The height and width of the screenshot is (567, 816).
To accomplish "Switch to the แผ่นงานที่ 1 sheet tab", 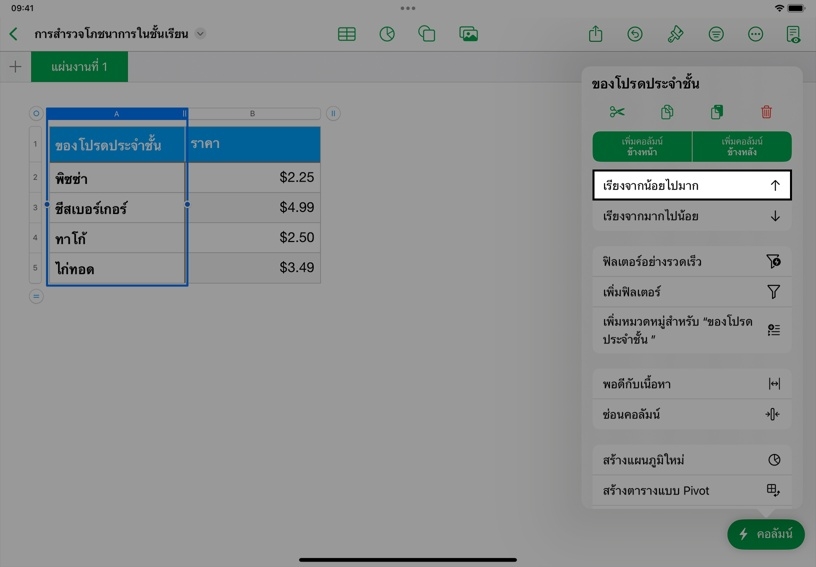I will click(79, 67).
